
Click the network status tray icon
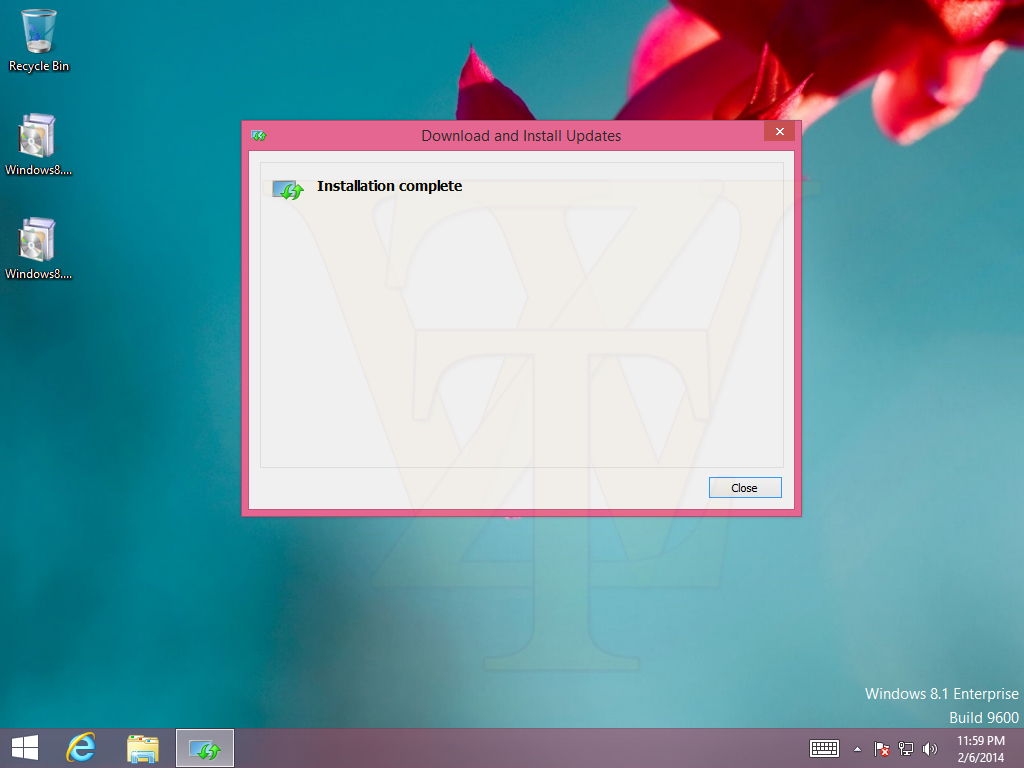coord(906,748)
